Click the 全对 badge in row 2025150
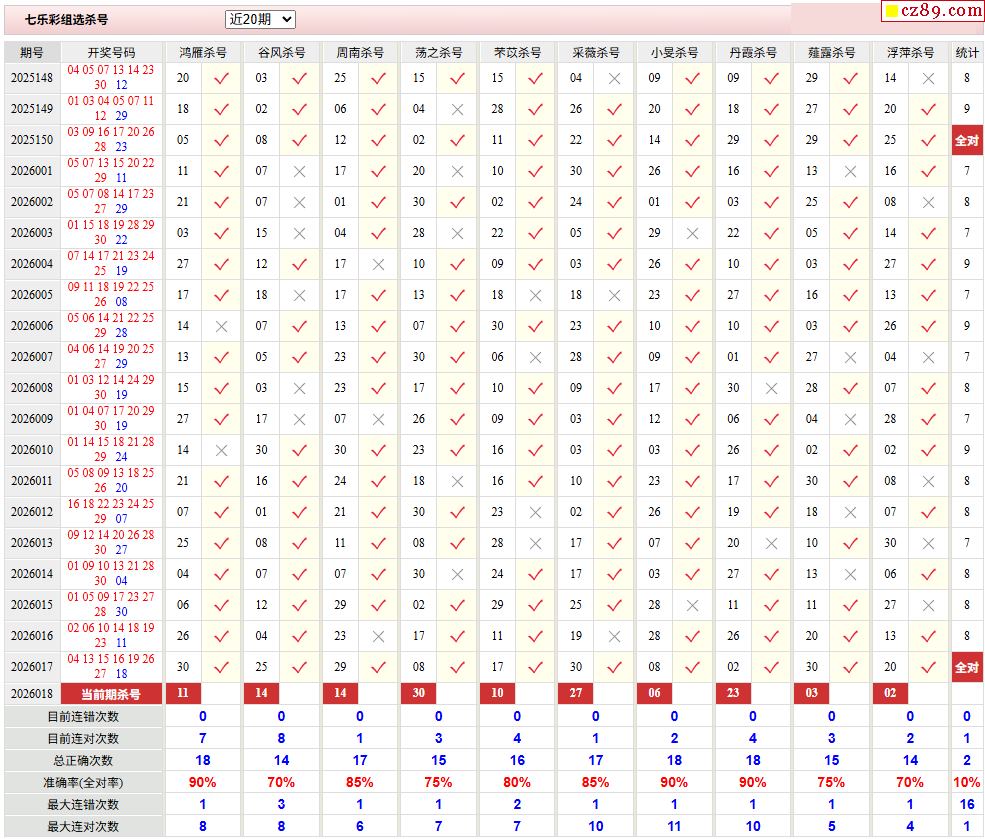 click(966, 140)
